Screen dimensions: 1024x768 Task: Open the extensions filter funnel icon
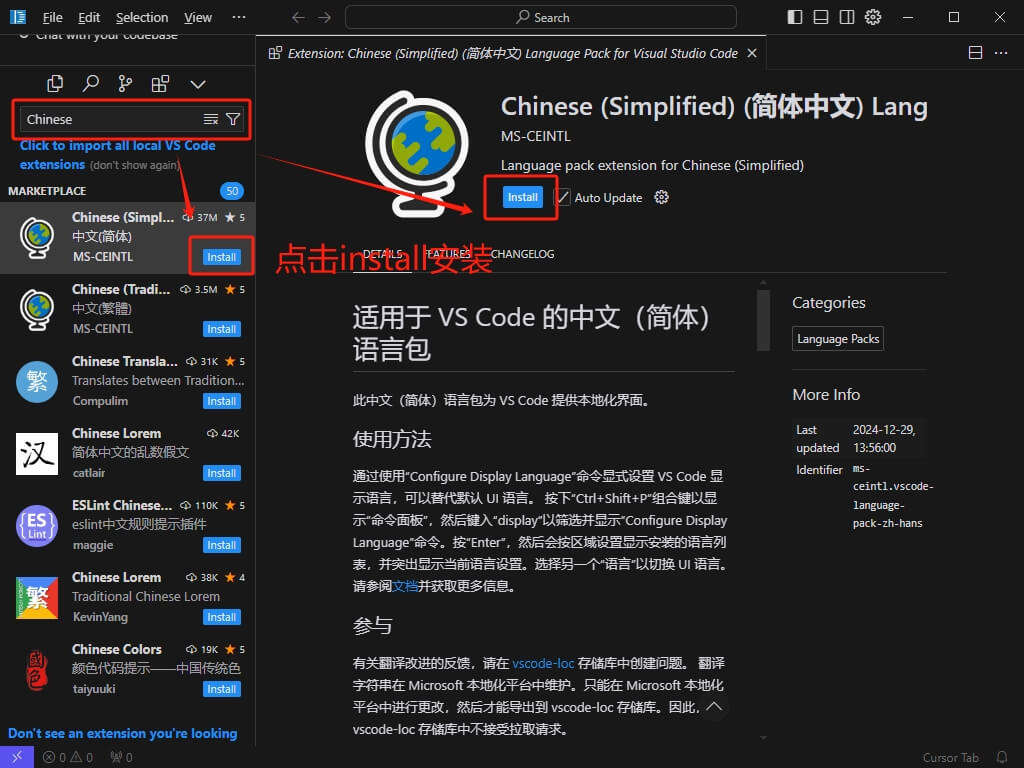point(232,119)
